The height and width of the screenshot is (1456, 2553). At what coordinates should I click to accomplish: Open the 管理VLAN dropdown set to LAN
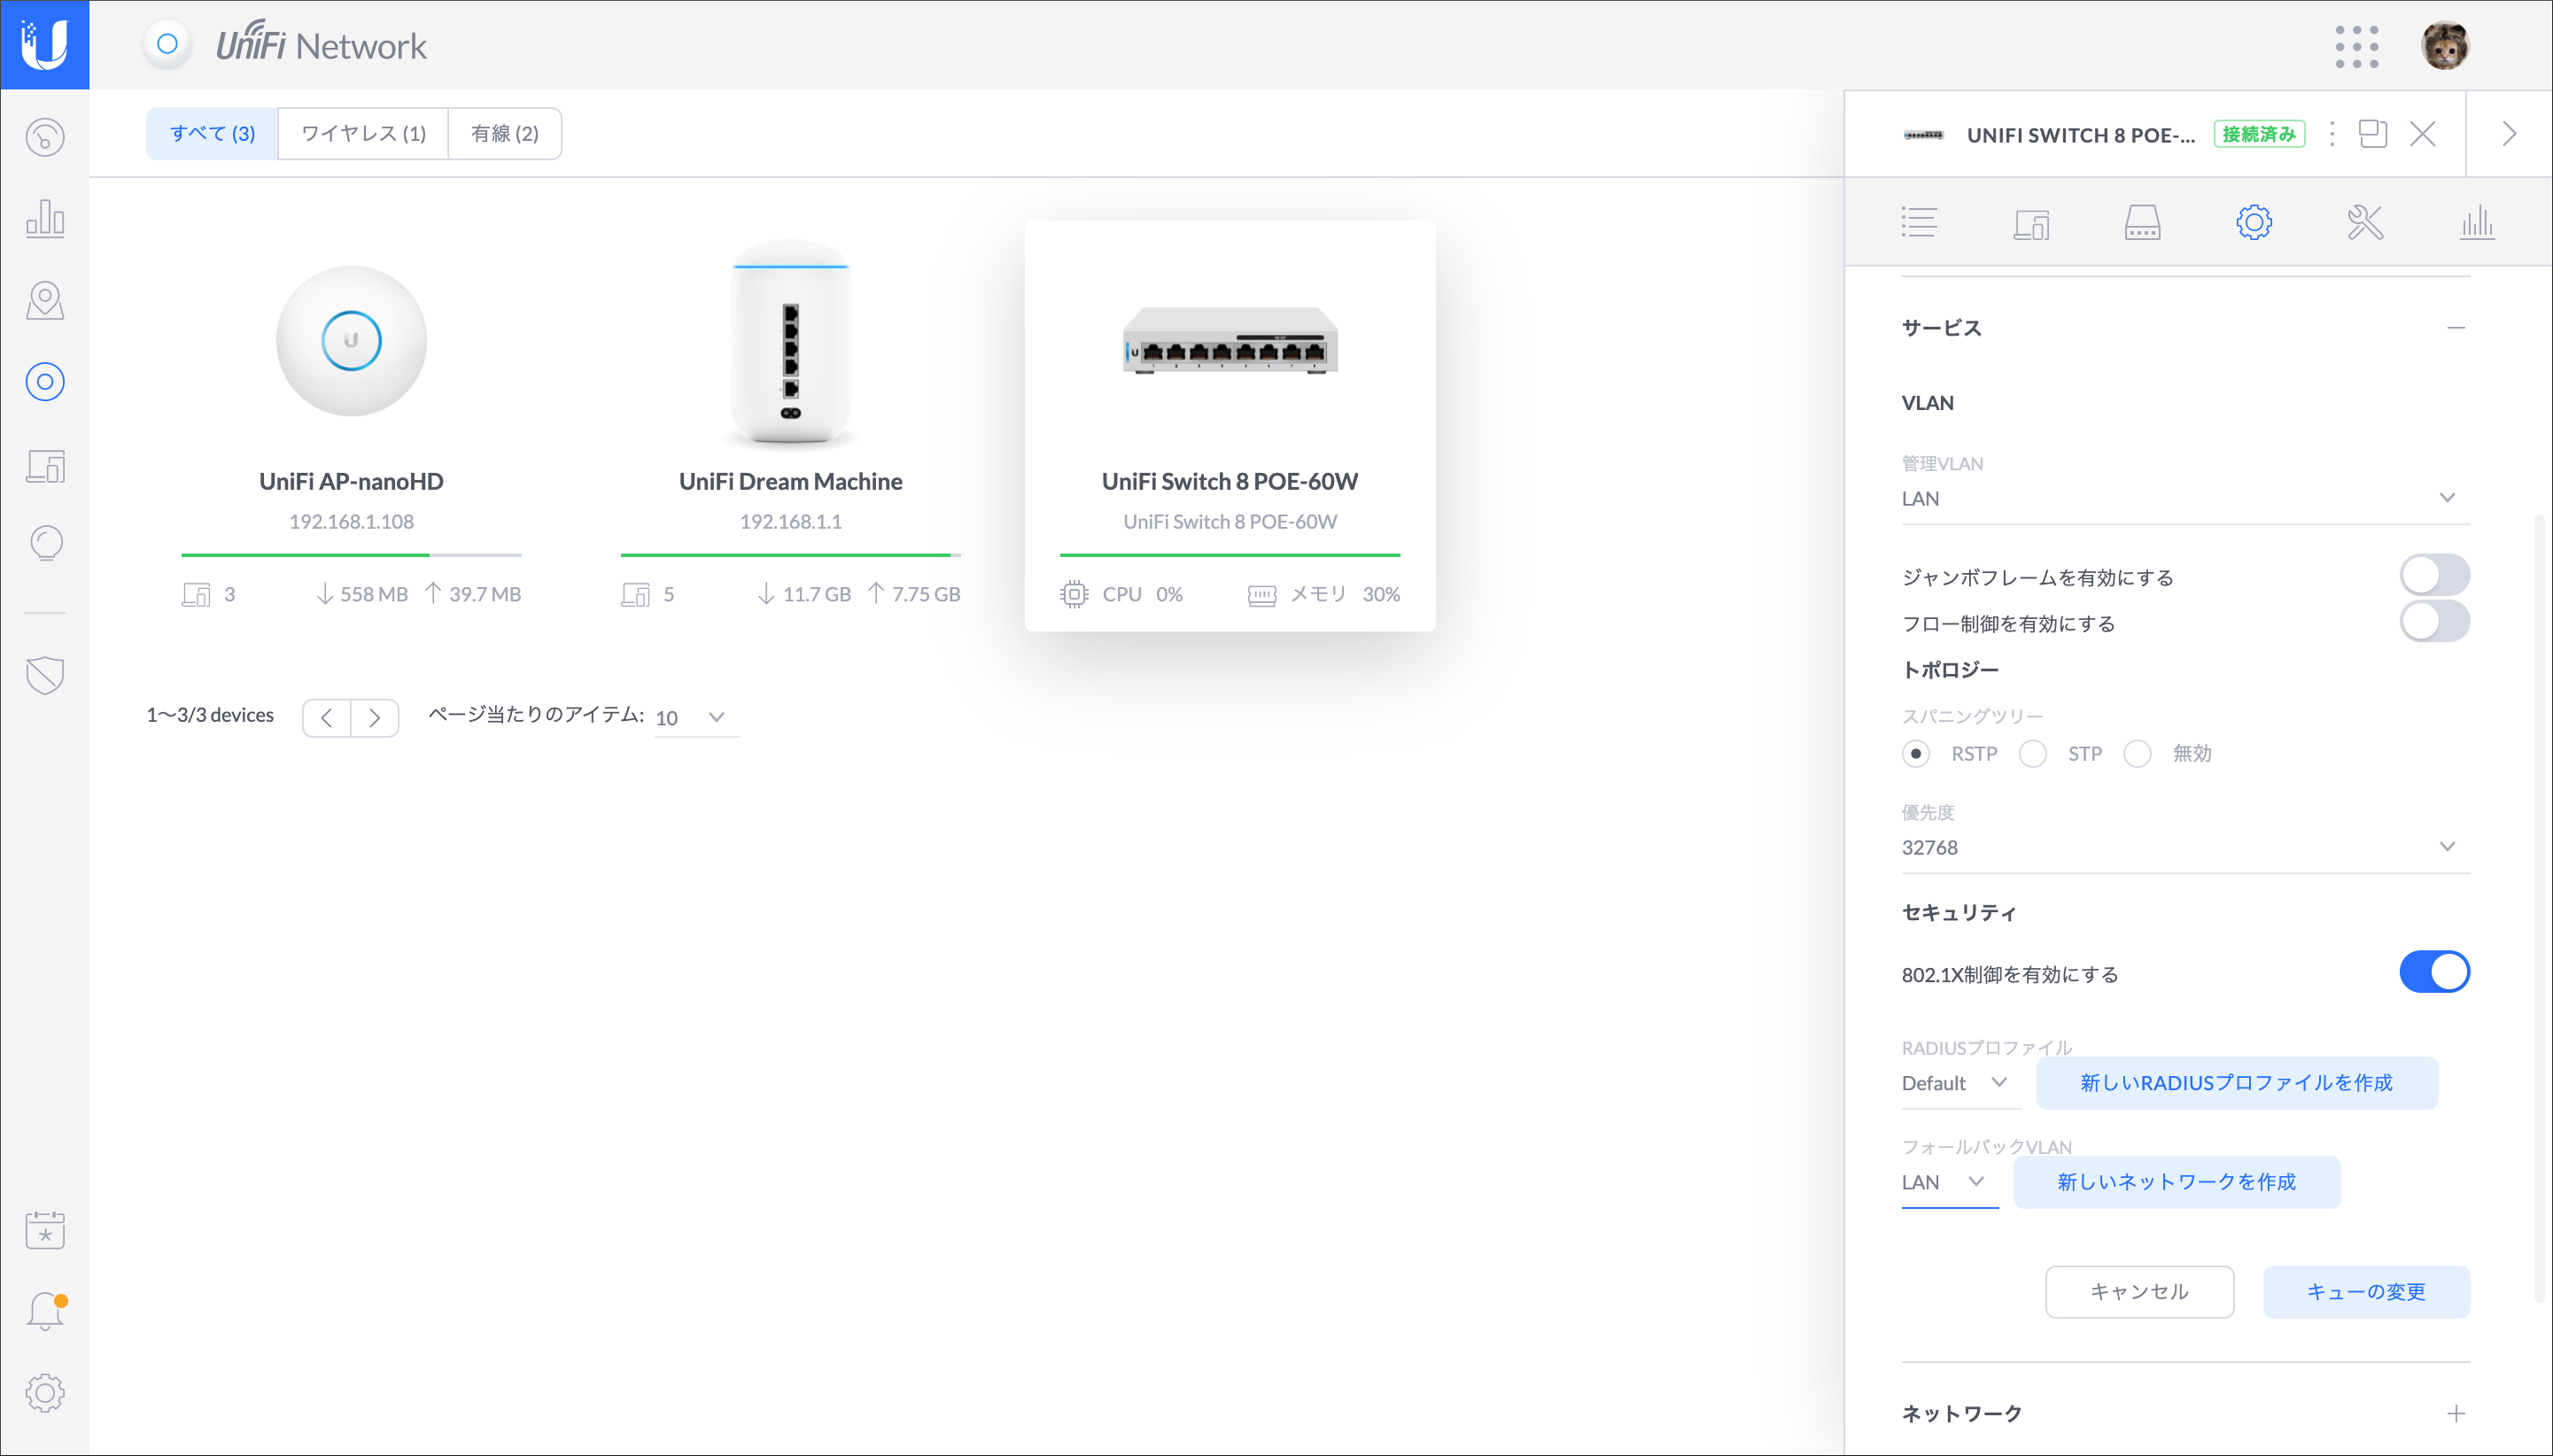pyautogui.click(x=2185, y=498)
